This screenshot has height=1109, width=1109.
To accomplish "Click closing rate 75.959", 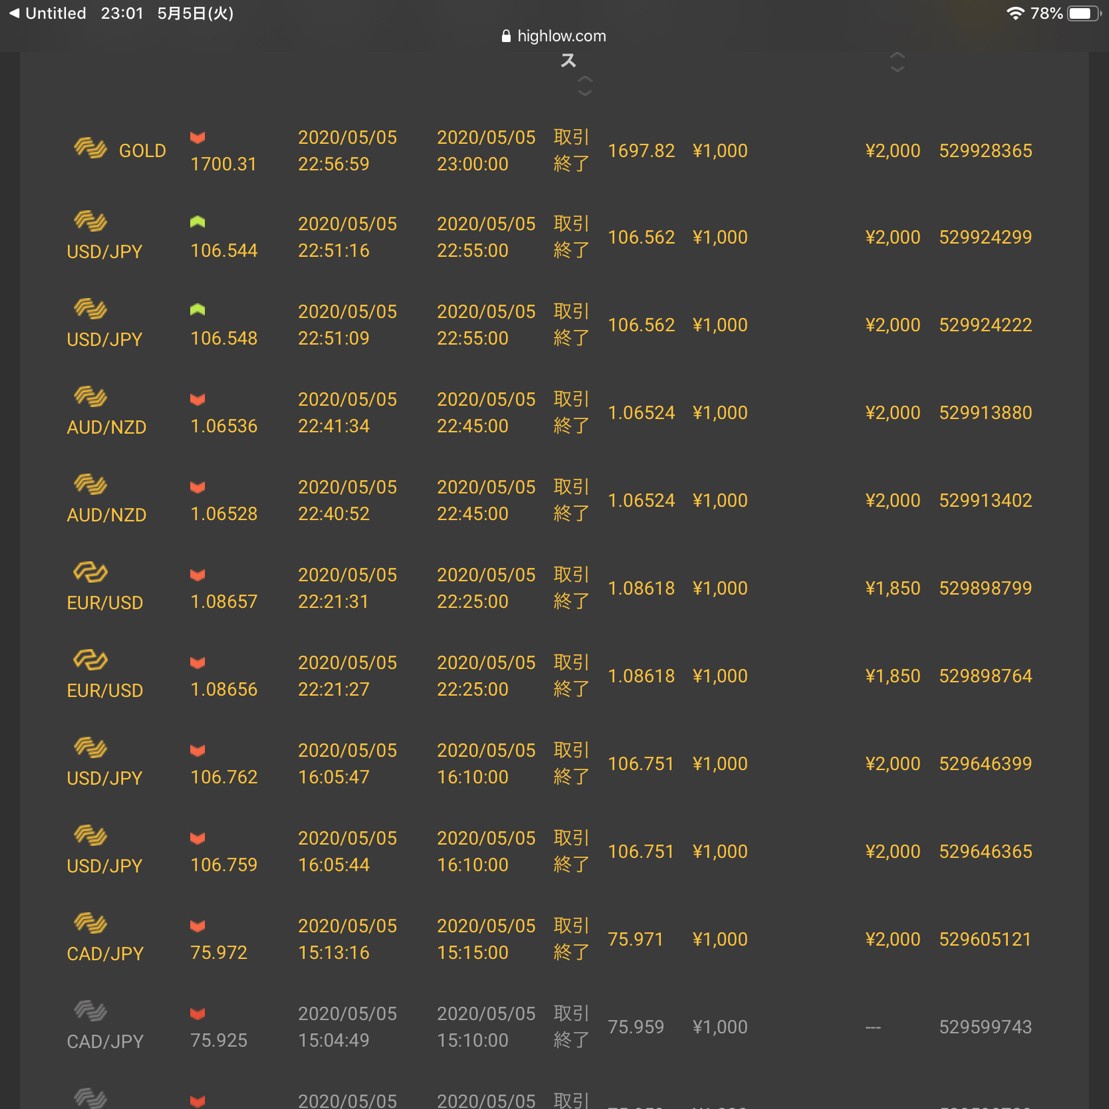I will pos(636,1026).
